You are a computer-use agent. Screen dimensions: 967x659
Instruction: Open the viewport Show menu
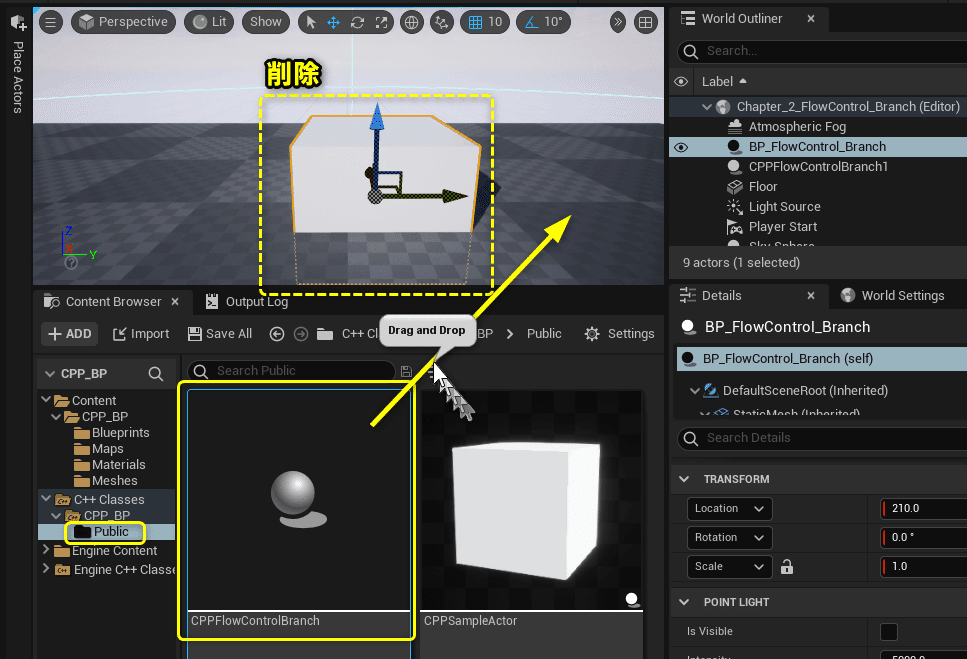tap(265, 22)
